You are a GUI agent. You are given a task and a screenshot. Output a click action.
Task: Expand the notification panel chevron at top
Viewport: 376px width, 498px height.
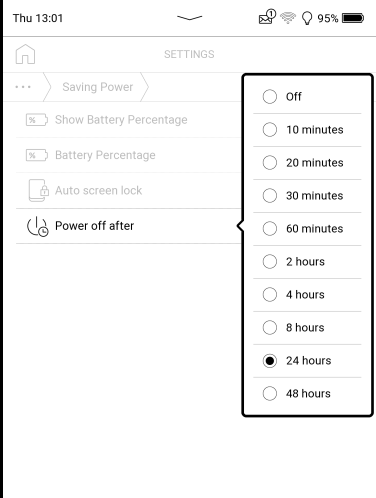click(x=189, y=18)
